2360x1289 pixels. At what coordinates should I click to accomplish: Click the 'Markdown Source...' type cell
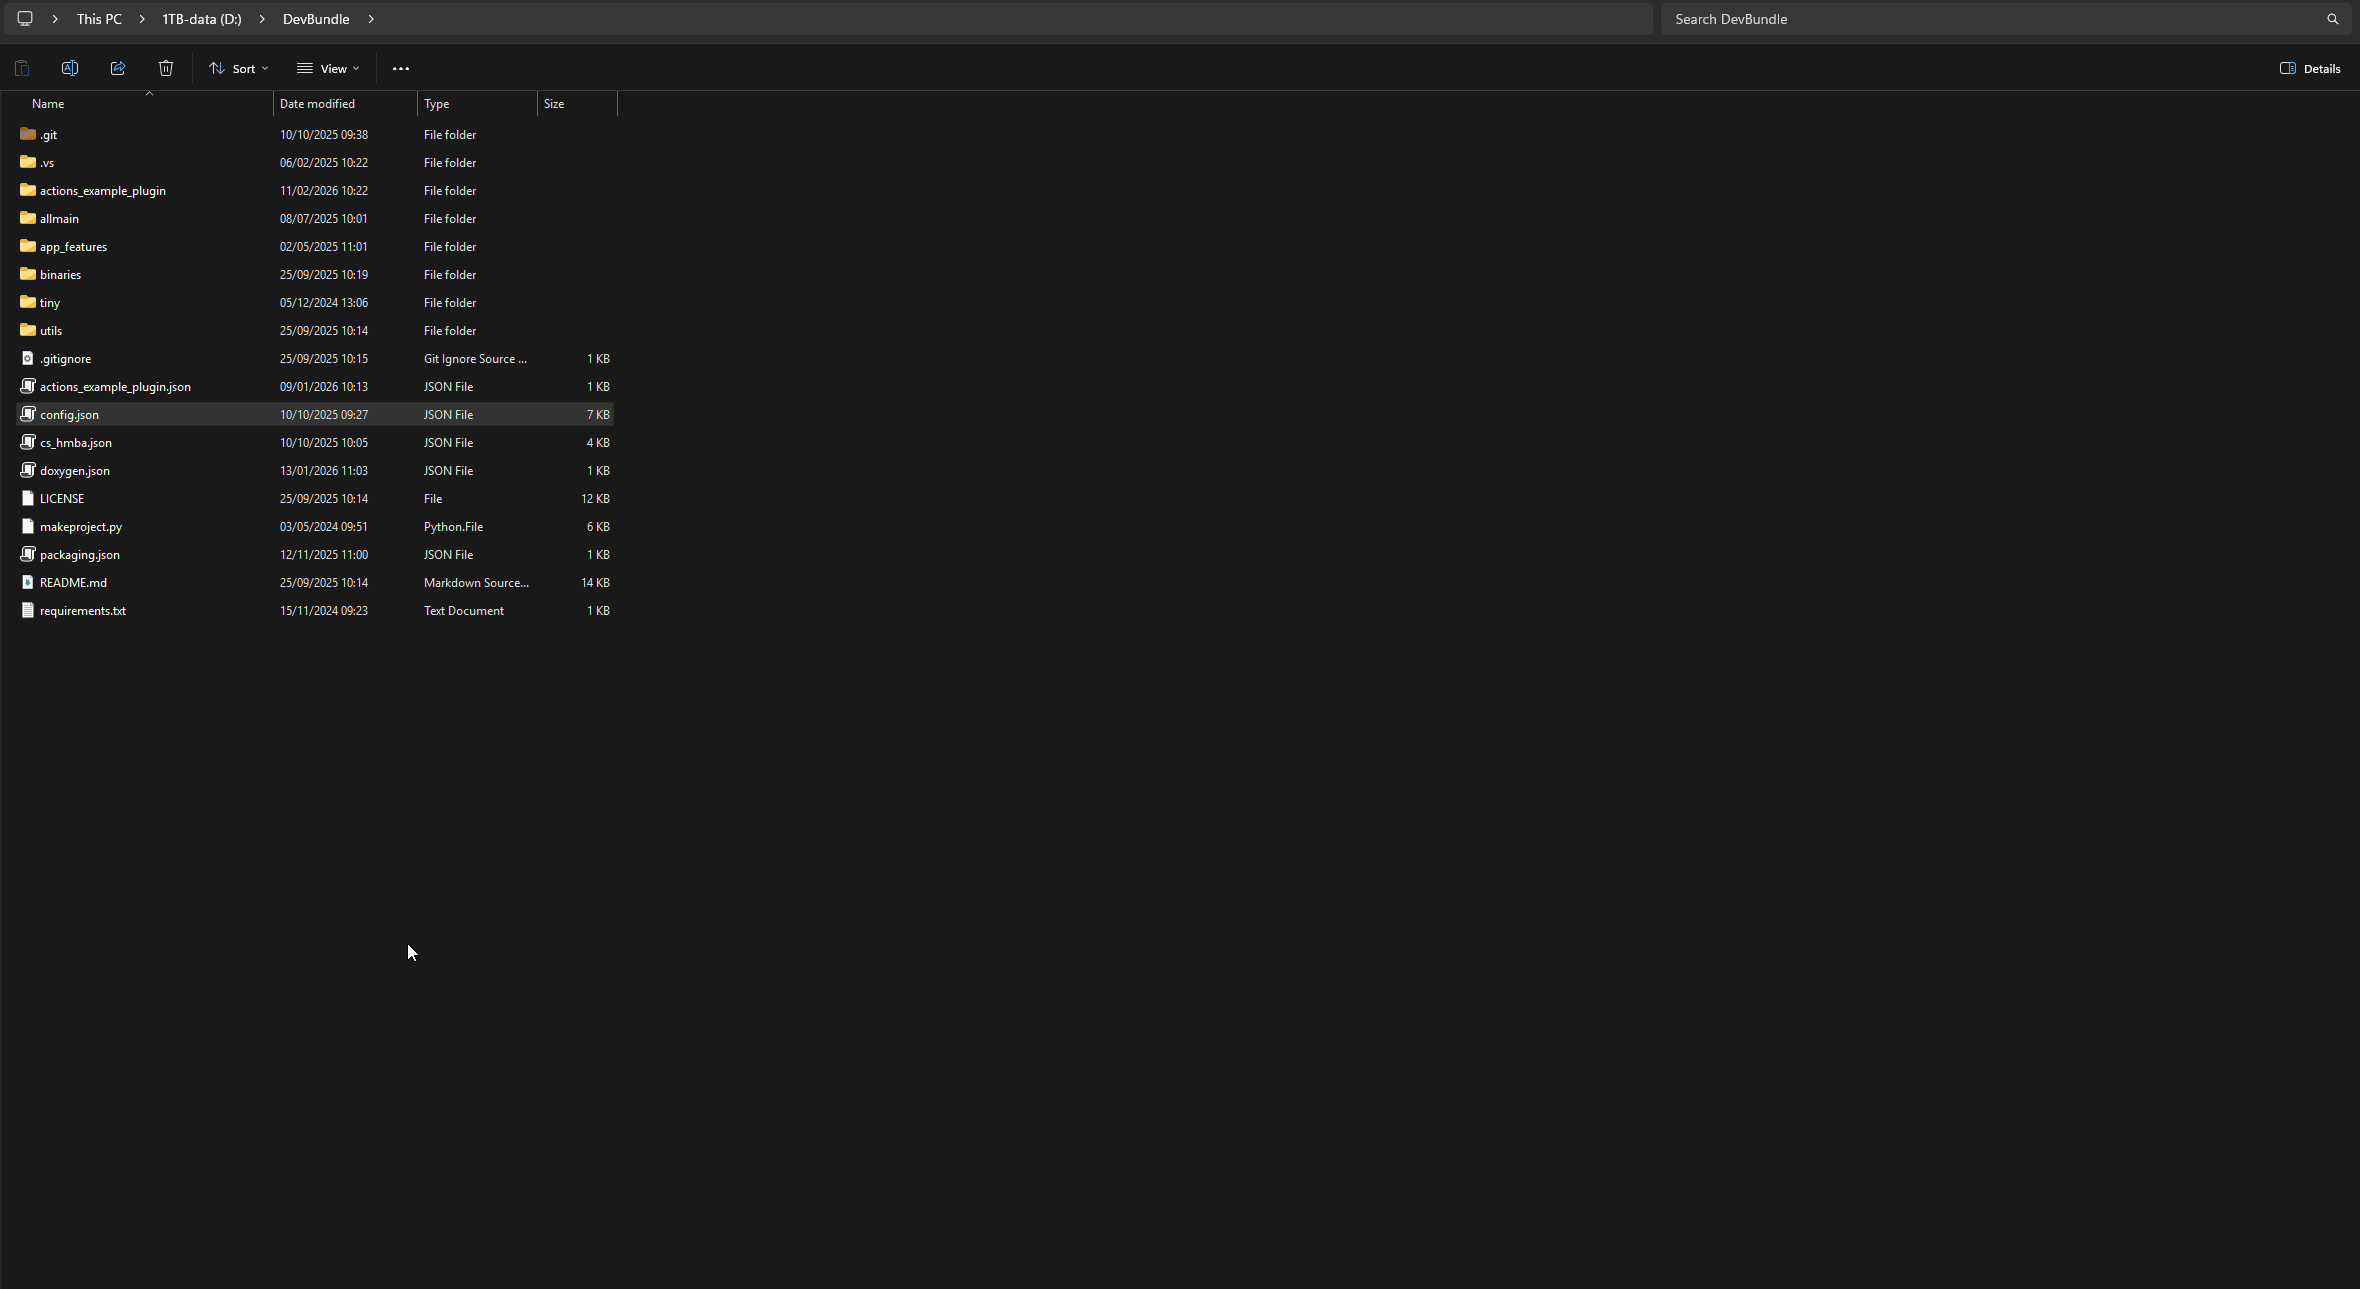tap(476, 582)
